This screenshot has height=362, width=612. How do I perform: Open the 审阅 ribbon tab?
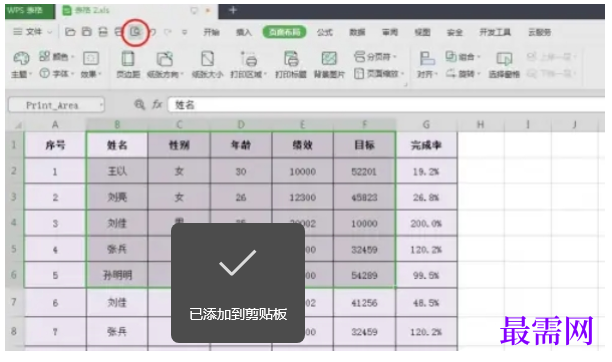(390, 32)
